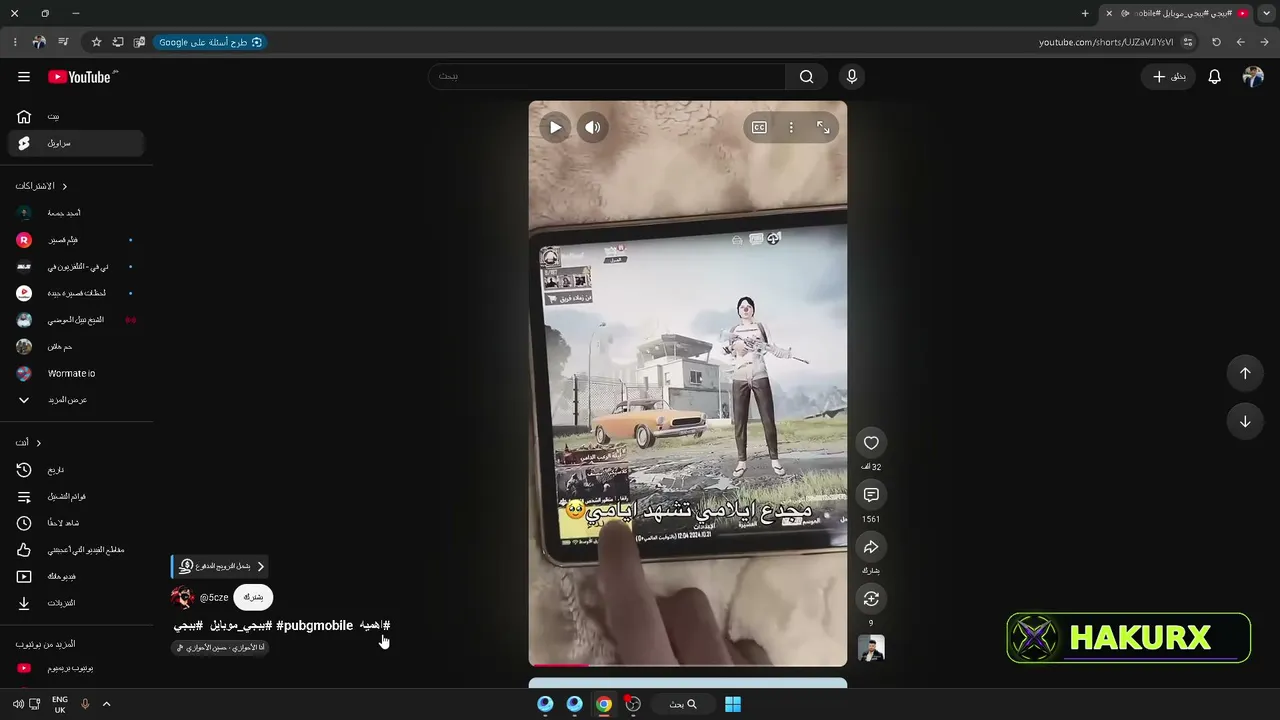Open the أمجد جمعة subscription channel
Viewport: 1280px width, 720px height.
(x=76, y=213)
